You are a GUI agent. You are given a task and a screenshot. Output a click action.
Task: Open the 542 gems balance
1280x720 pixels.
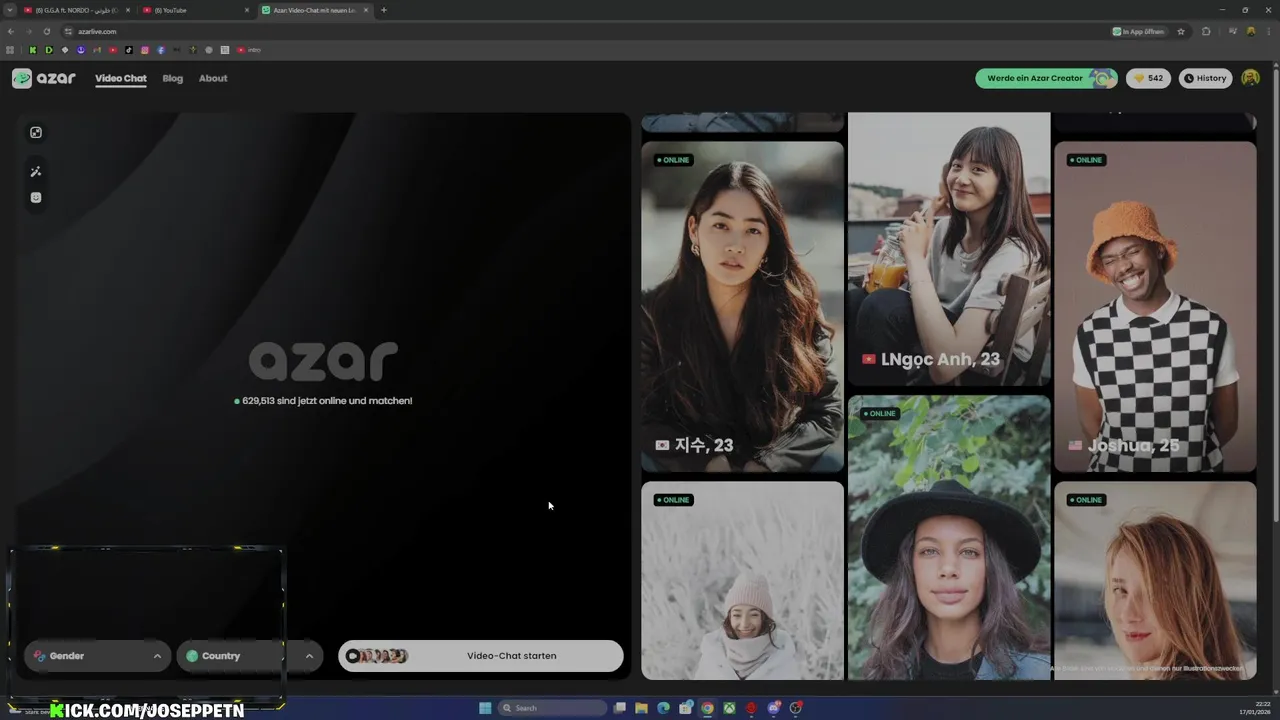[1148, 78]
